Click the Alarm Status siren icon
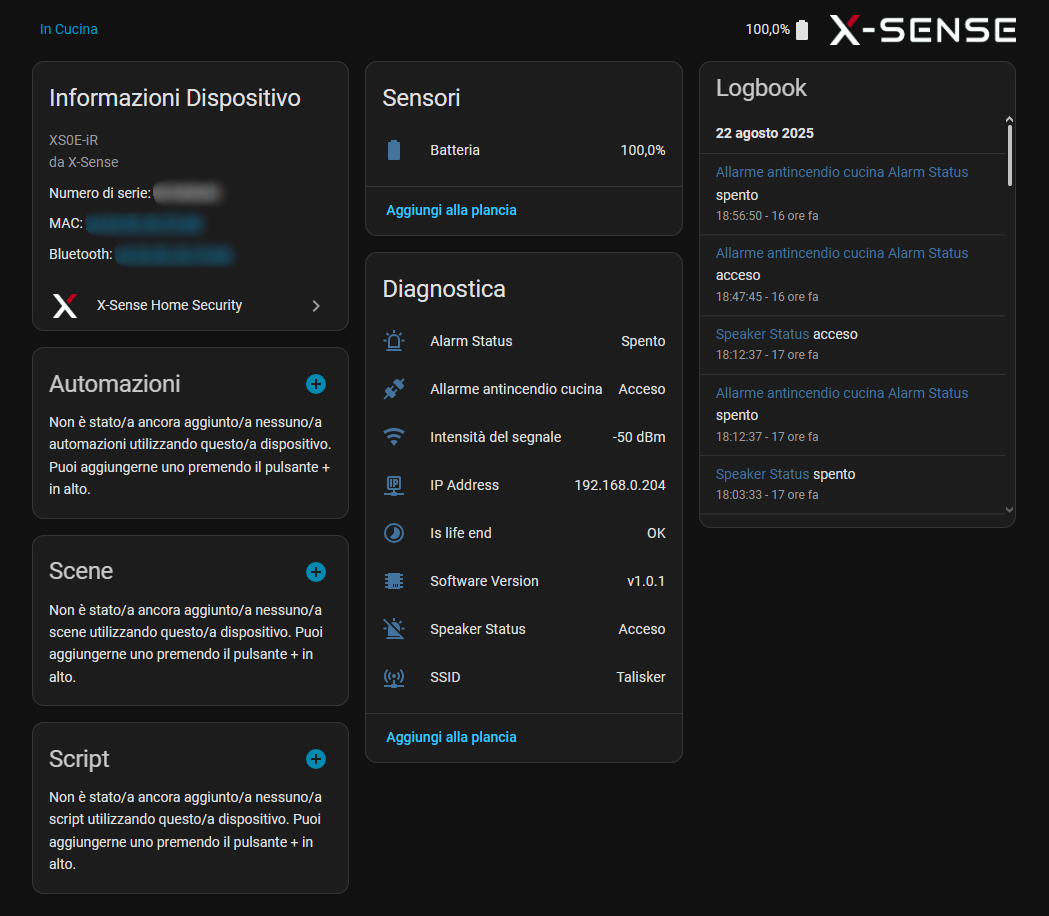Viewport: 1049px width, 916px height. (x=394, y=341)
